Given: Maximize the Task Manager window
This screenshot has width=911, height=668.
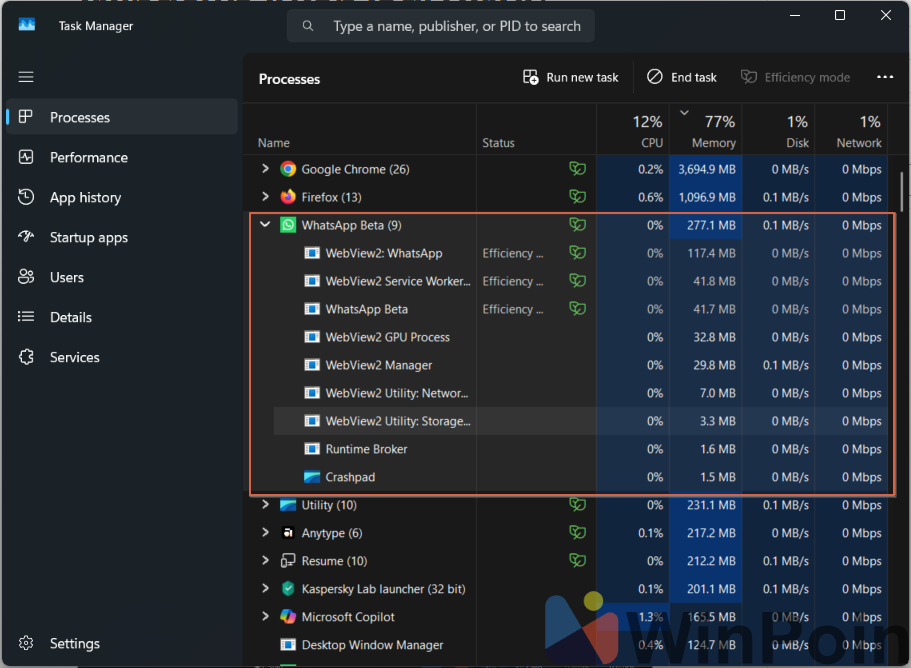Looking at the screenshot, I should pyautogui.click(x=840, y=15).
